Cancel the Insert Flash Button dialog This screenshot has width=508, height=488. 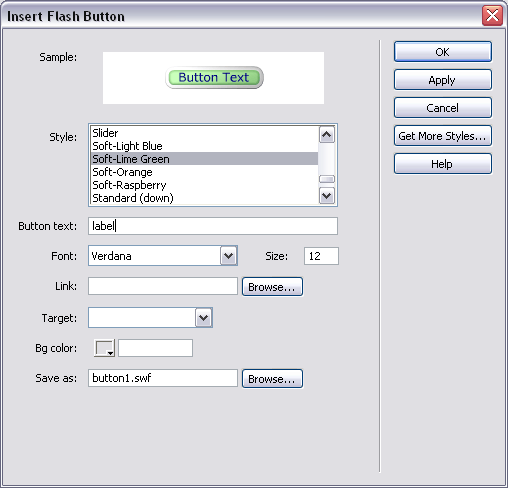(x=442, y=108)
